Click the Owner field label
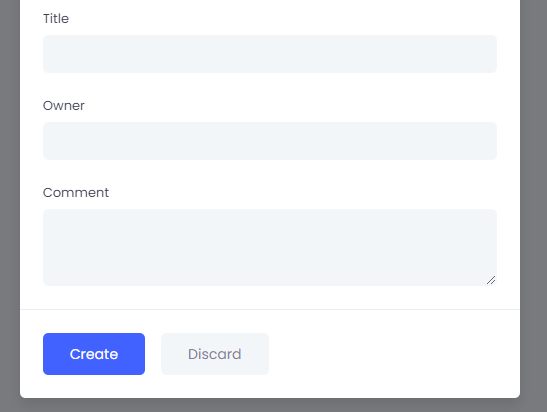The height and width of the screenshot is (412, 547). (x=63, y=105)
